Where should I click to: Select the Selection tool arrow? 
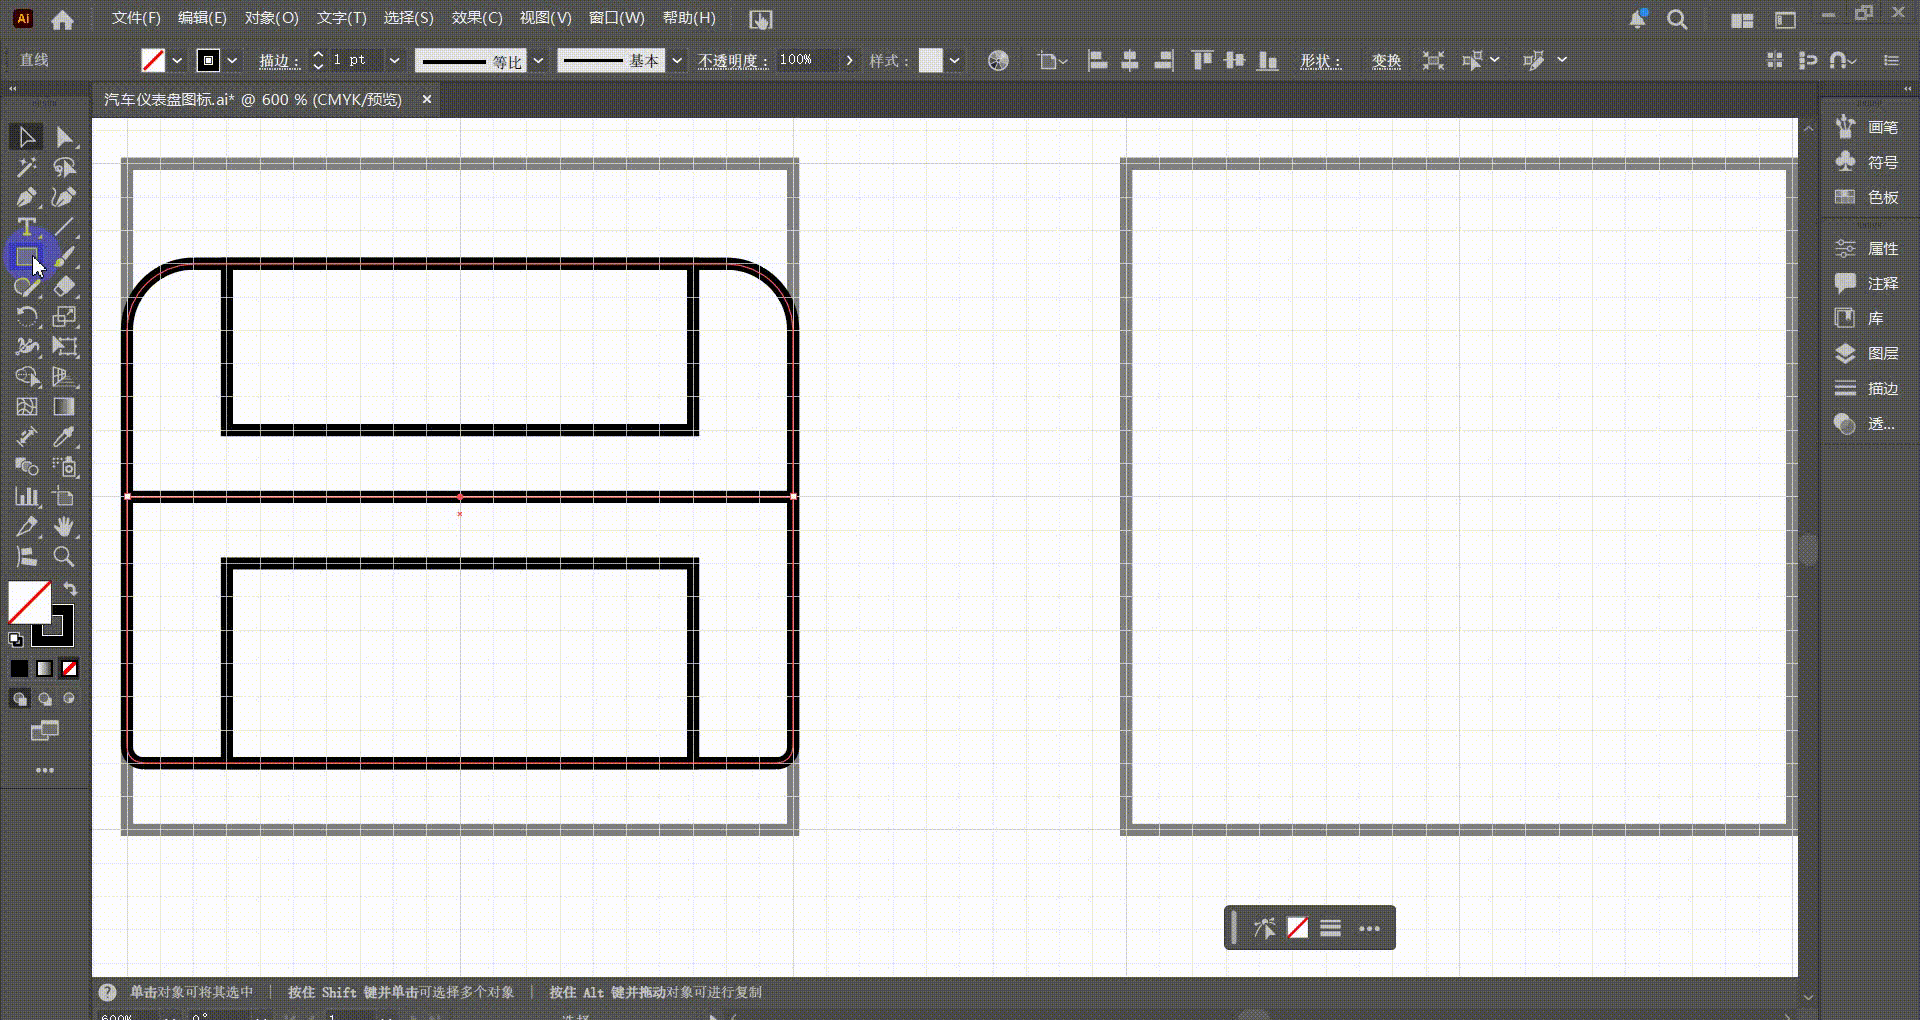(x=26, y=137)
